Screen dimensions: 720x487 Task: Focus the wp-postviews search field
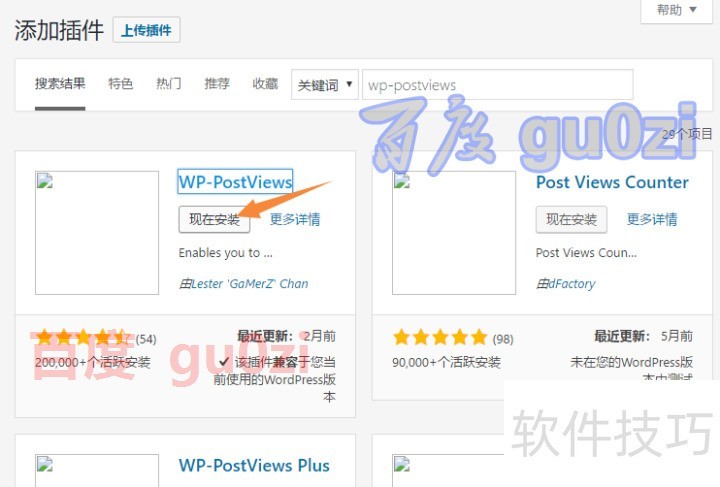tap(498, 84)
